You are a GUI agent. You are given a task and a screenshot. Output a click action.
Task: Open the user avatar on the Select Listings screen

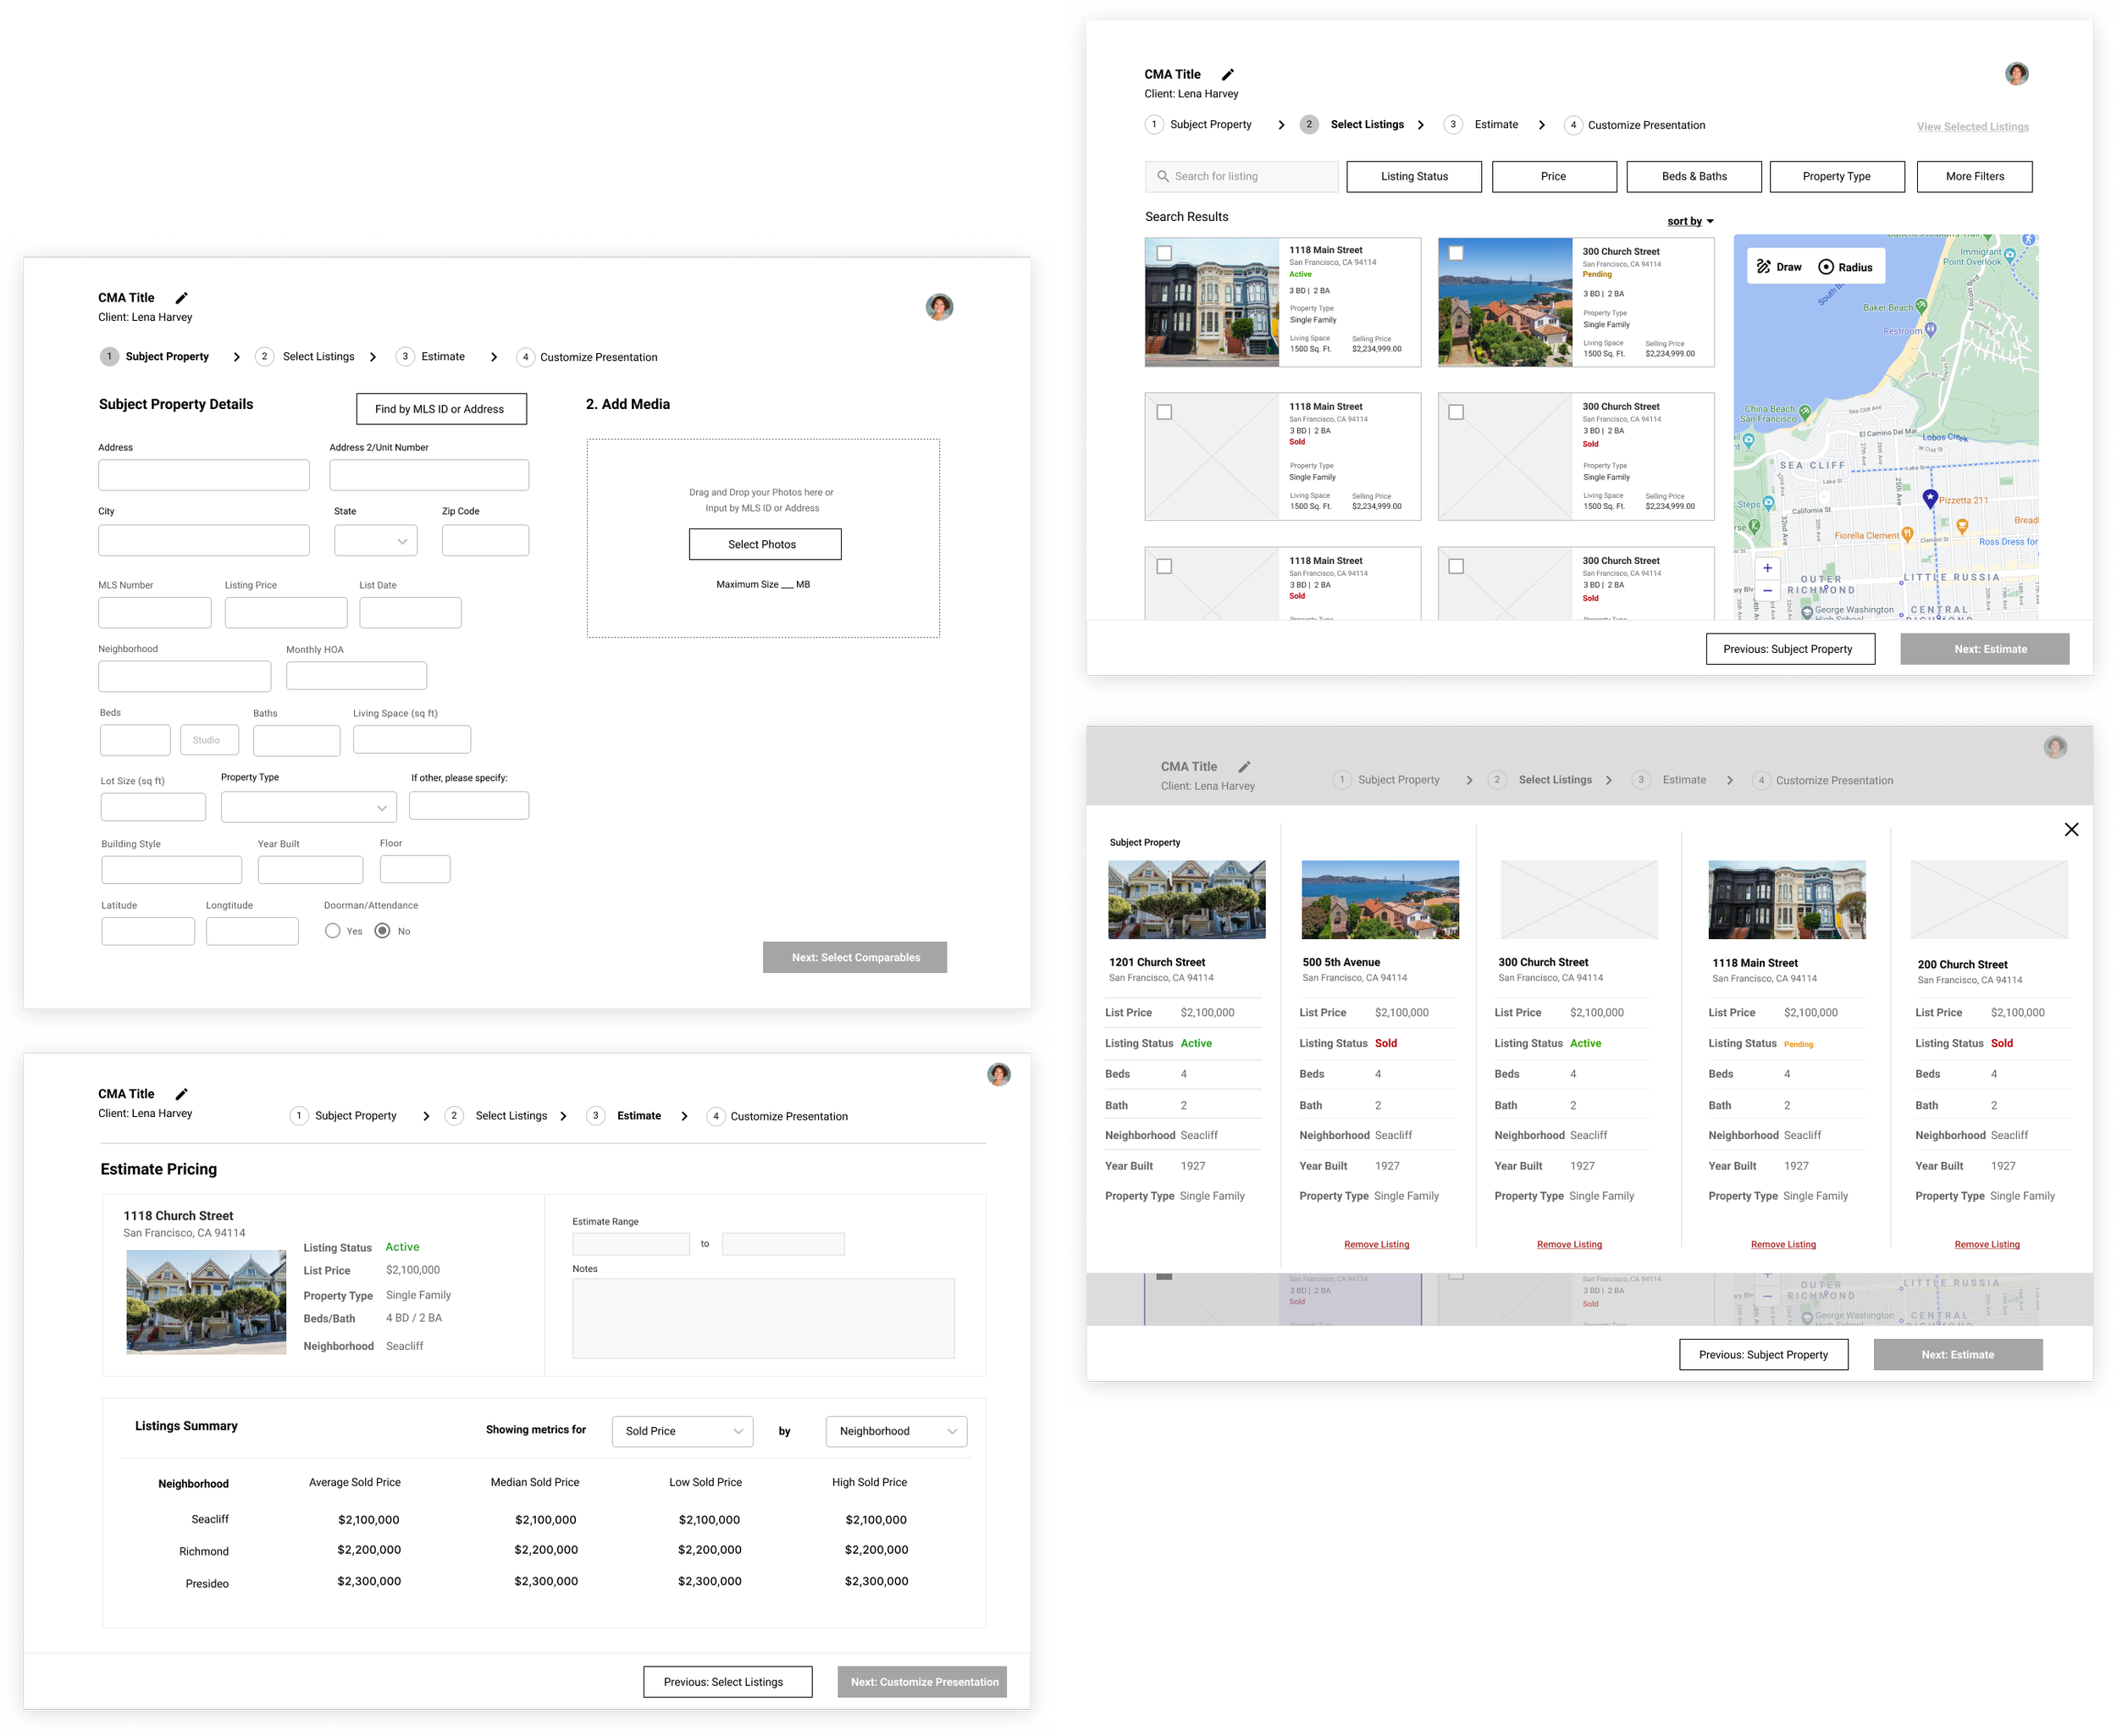(2016, 74)
